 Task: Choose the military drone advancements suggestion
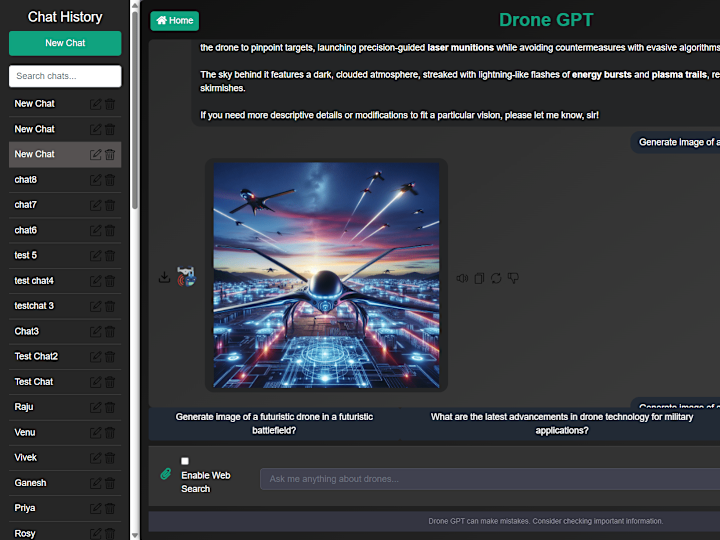pyautogui.click(x=562, y=423)
